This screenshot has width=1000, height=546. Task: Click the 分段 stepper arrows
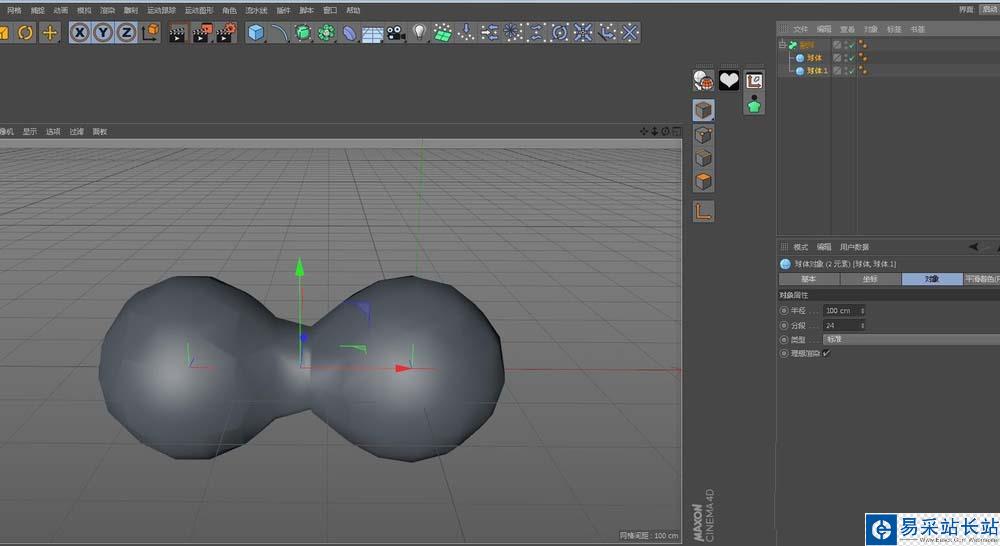point(862,325)
